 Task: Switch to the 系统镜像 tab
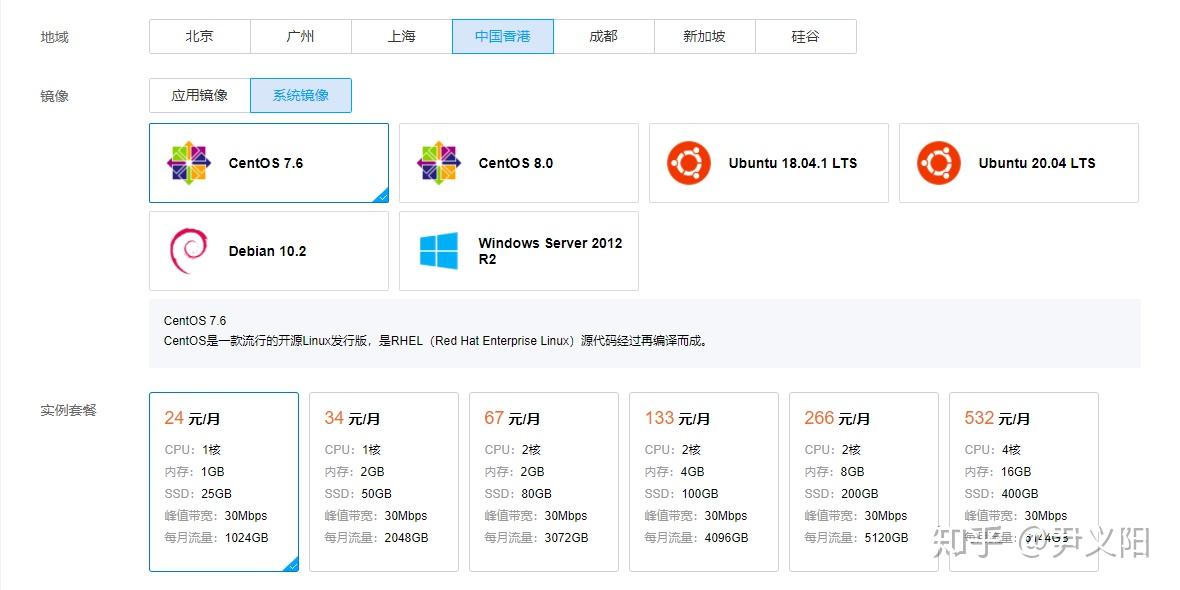click(300, 96)
